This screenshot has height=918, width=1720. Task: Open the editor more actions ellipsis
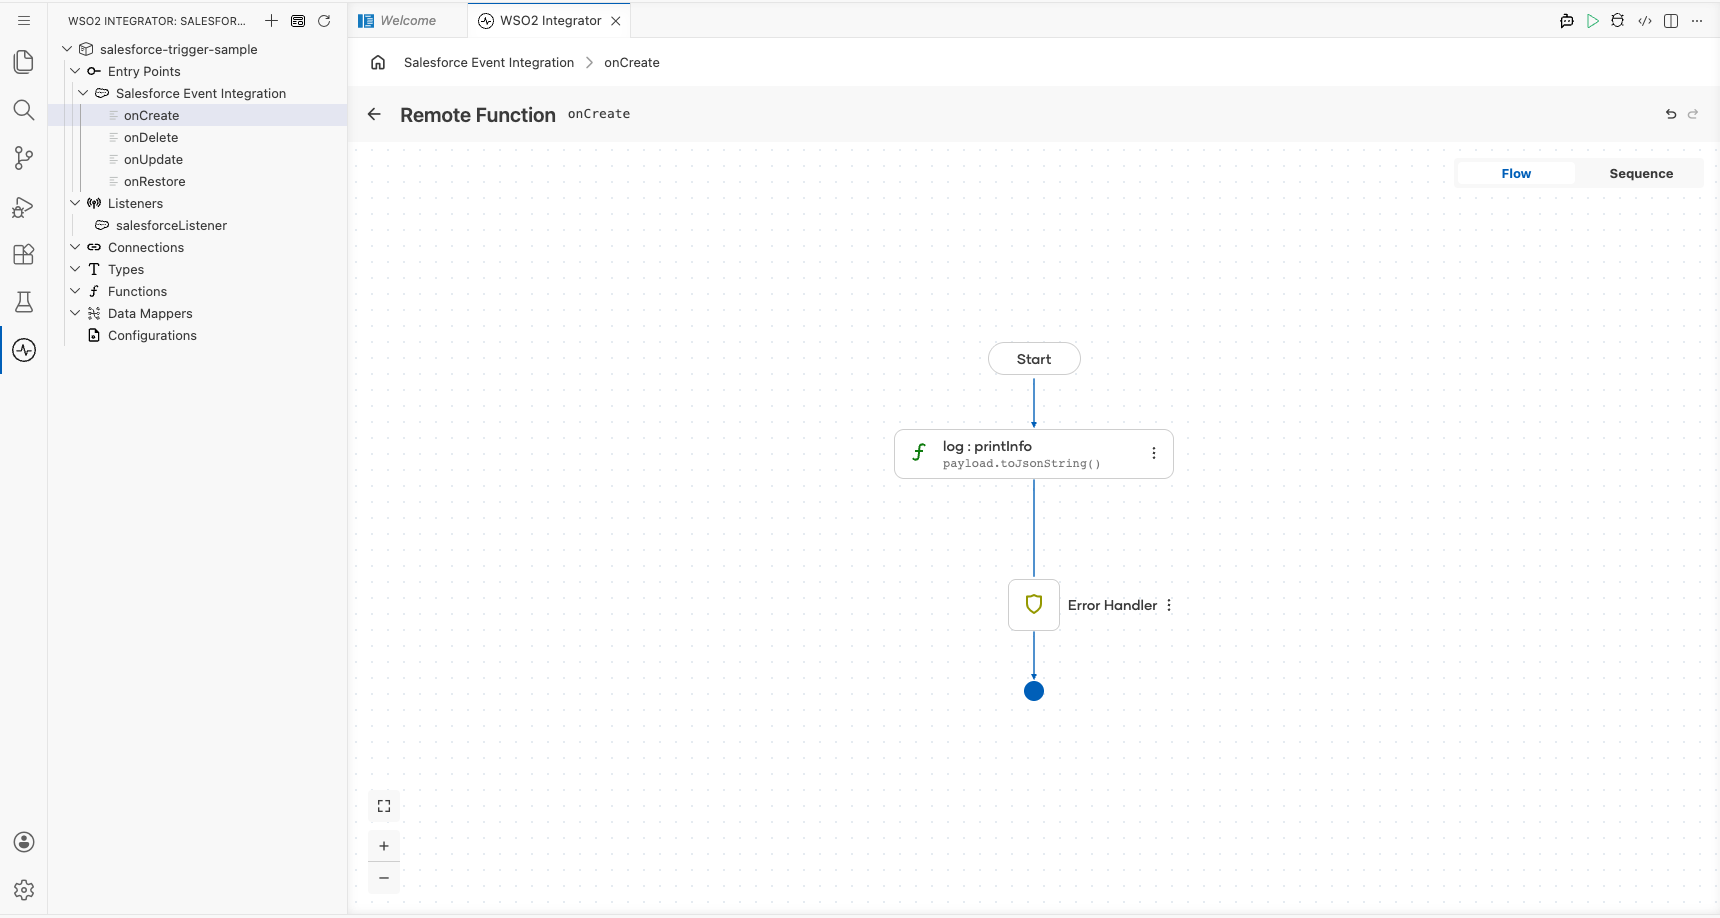point(1697,20)
